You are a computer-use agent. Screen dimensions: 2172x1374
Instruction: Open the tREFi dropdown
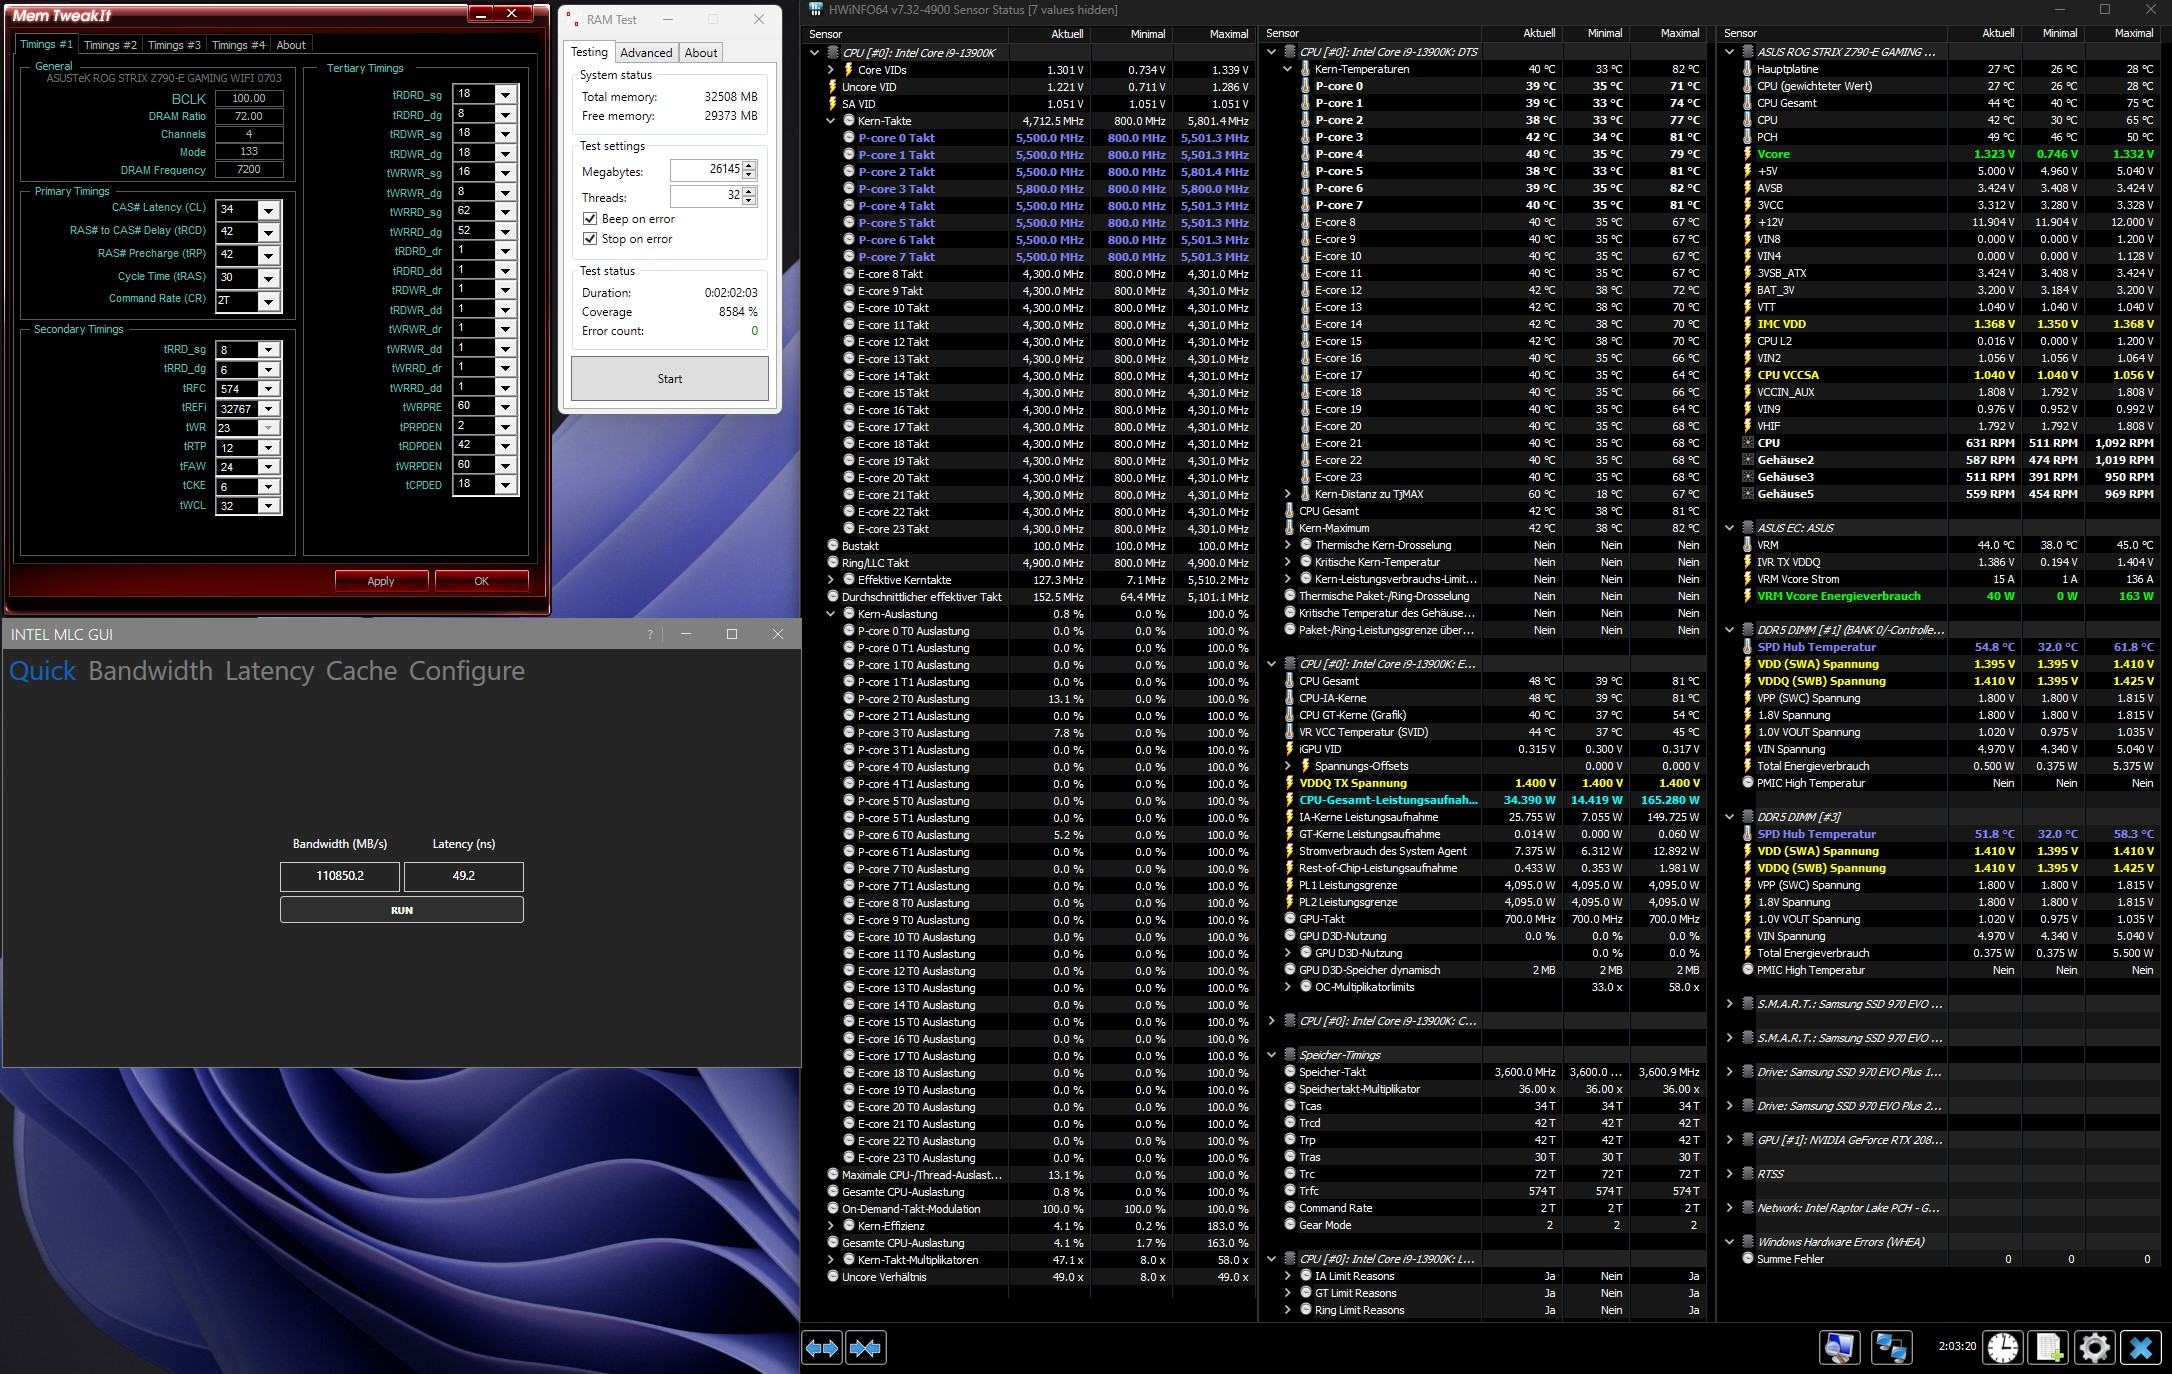pyautogui.click(x=268, y=408)
